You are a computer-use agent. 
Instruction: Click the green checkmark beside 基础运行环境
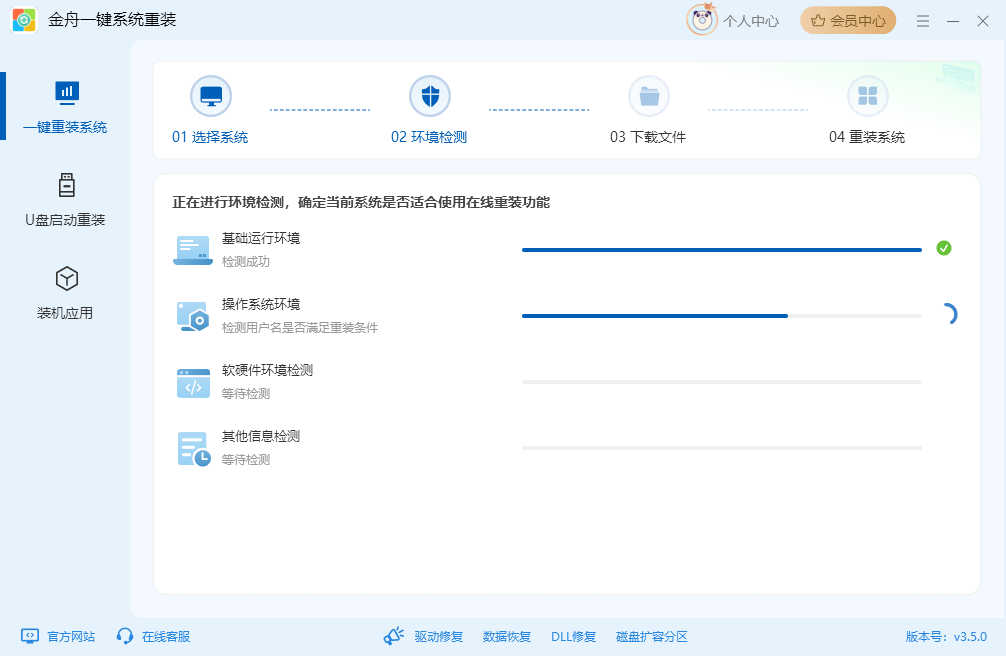(944, 248)
